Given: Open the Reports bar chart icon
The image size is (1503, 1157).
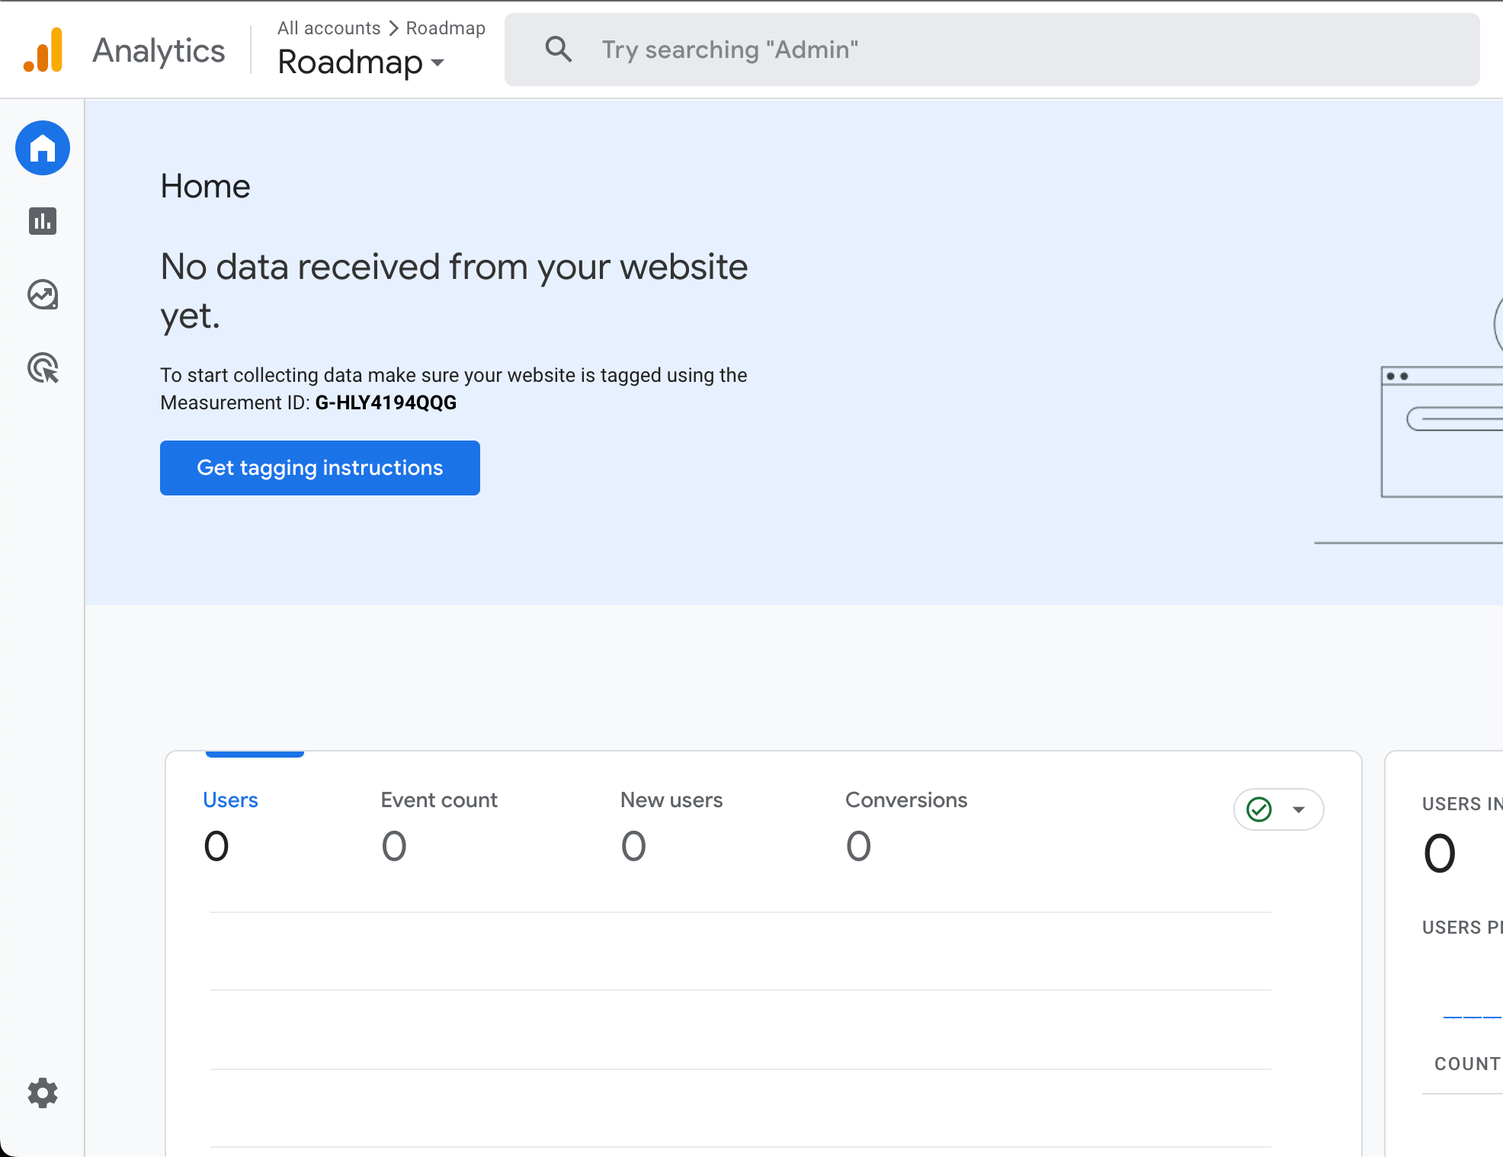Looking at the screenshot, I should pos(43,221).
